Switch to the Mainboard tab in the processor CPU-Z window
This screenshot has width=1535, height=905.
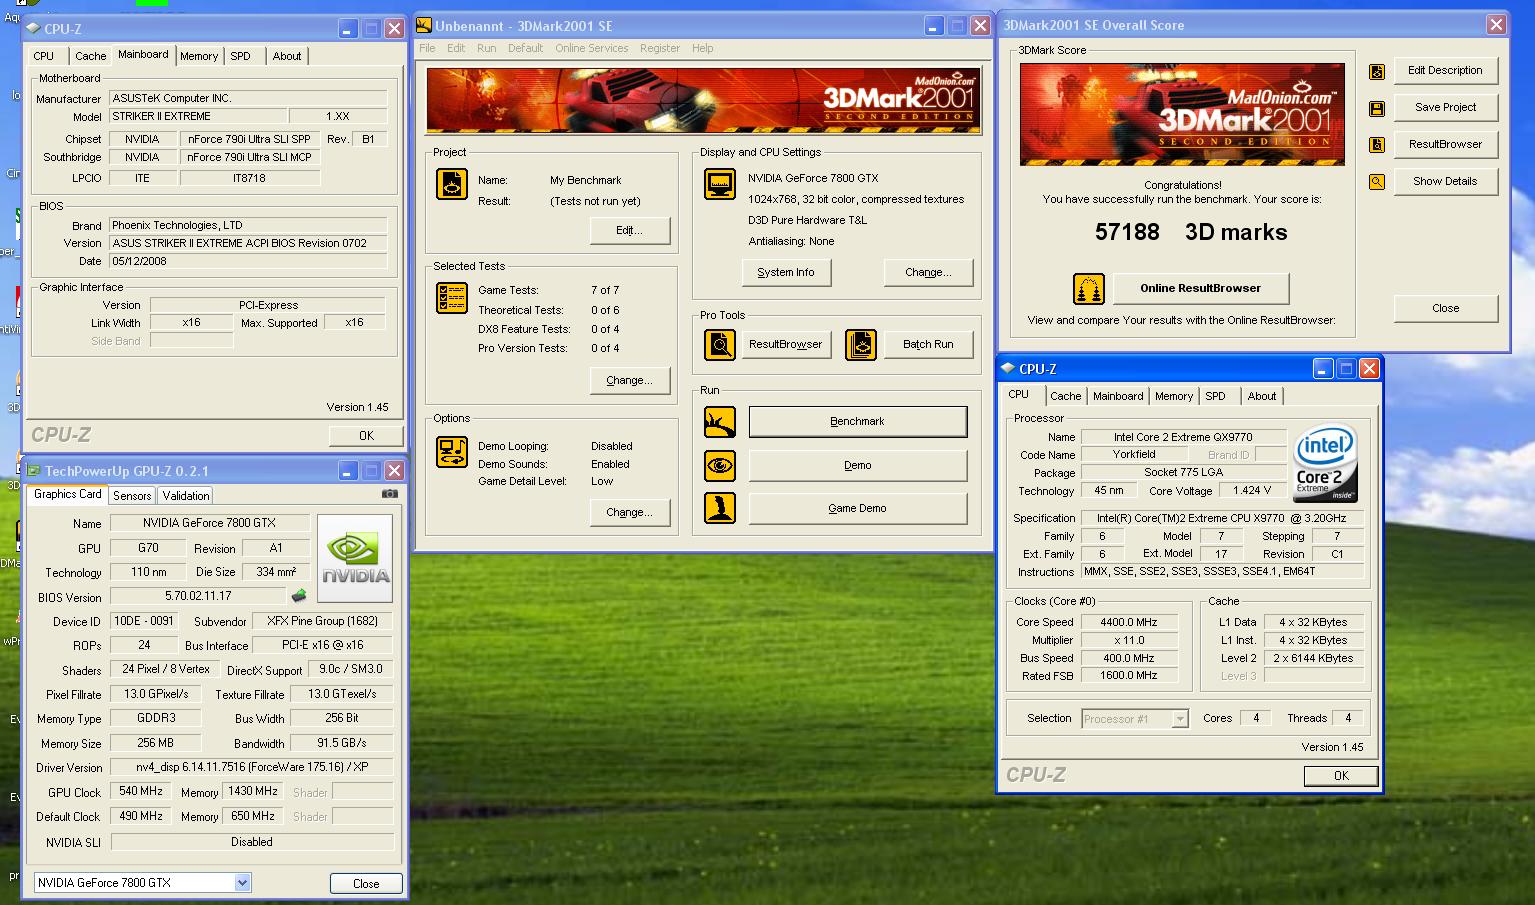tap(1118, 396)
